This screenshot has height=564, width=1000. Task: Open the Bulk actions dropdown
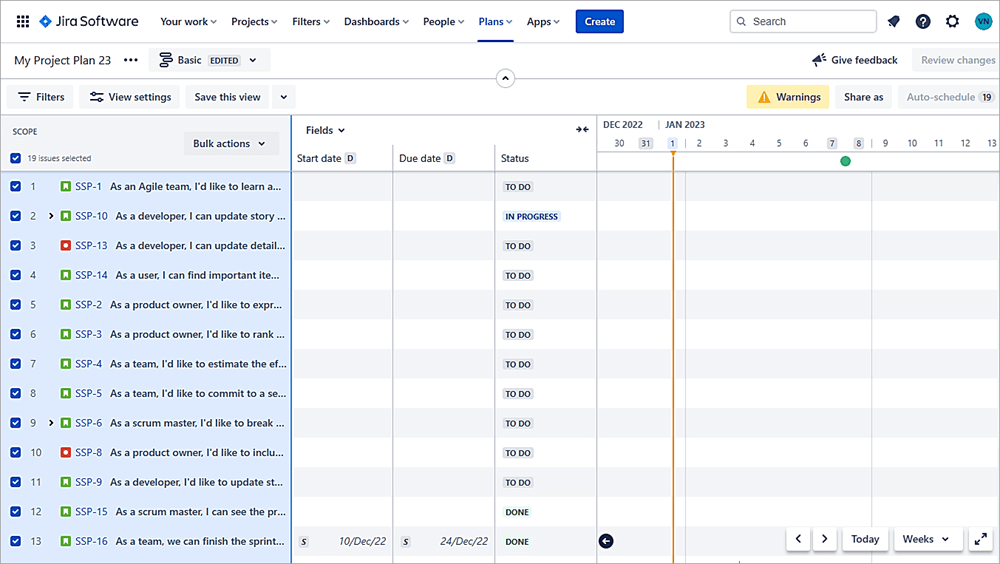[230, 143]
